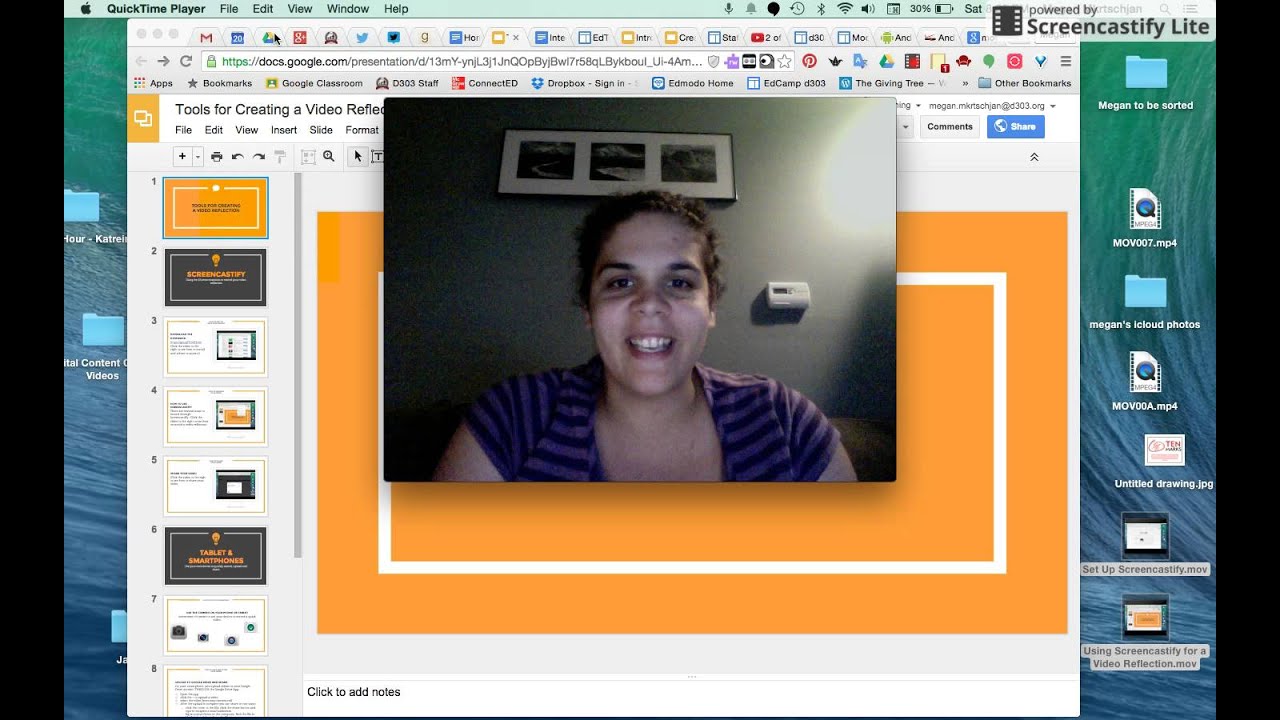Screen dimensions: 1280x720
Task: Select the Set Up Screencastify.mov file
Action: [x=1145, y=544]
